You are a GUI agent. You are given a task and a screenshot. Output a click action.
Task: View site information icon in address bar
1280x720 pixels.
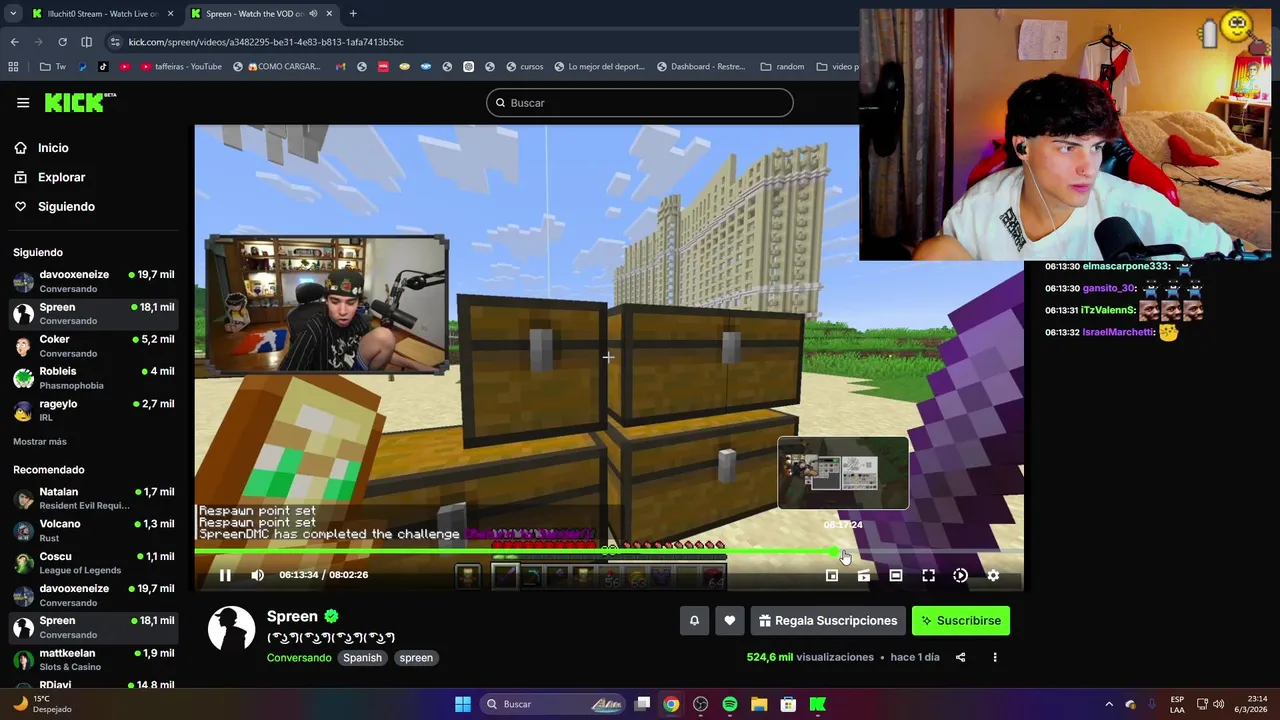tap(115, 42)
